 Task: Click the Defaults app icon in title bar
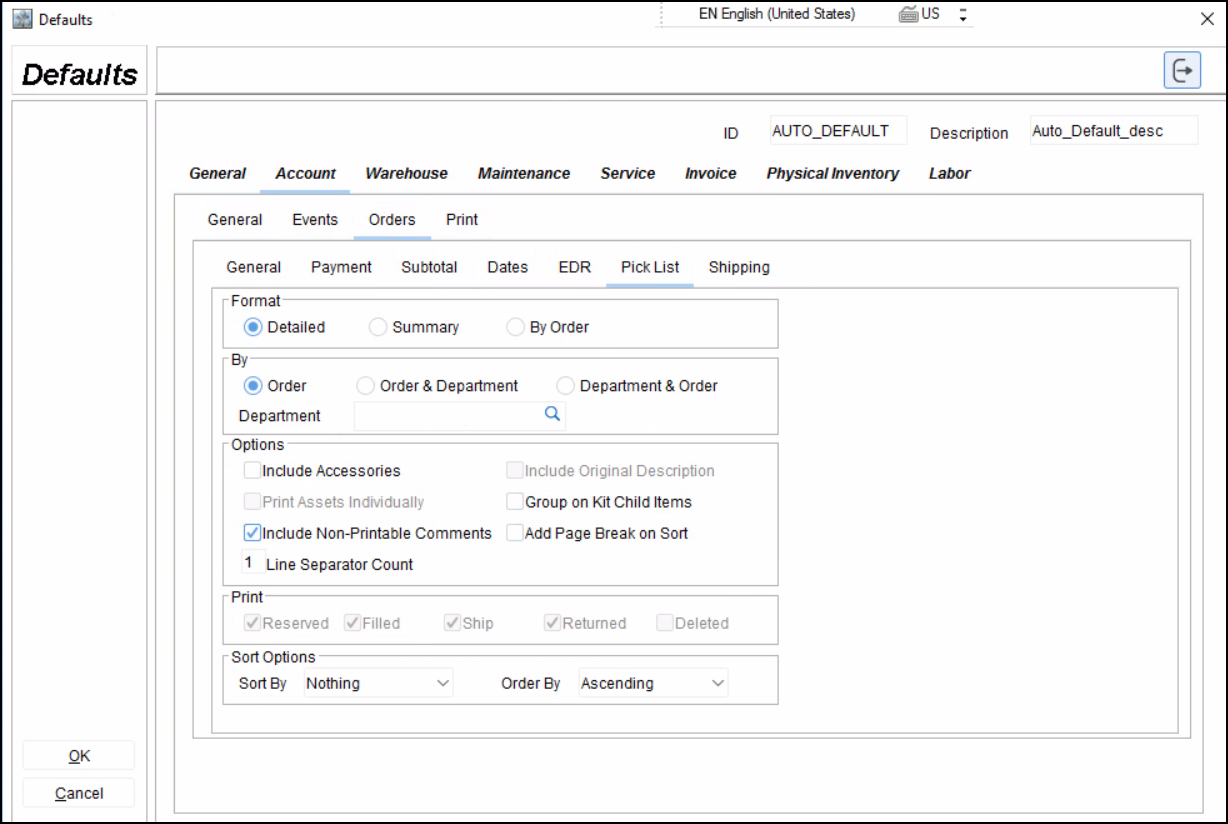[22, 19]
